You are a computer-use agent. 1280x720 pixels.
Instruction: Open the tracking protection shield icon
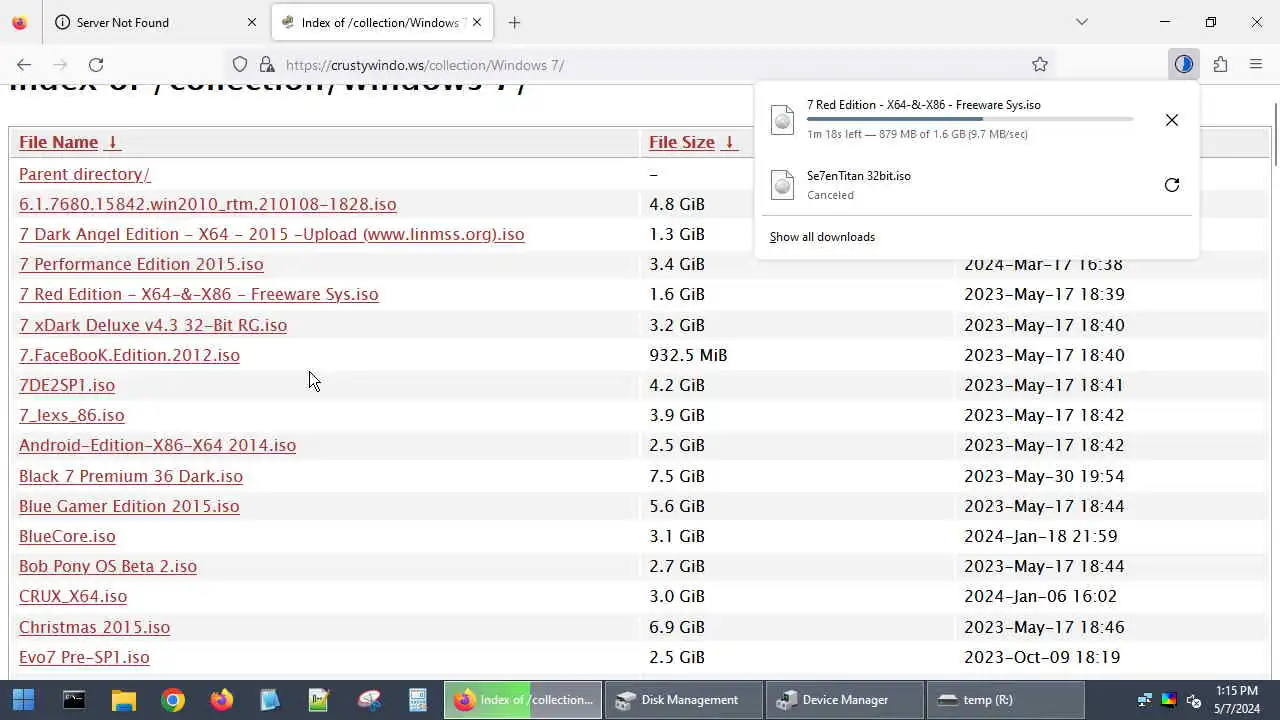(x=240, y=65)
